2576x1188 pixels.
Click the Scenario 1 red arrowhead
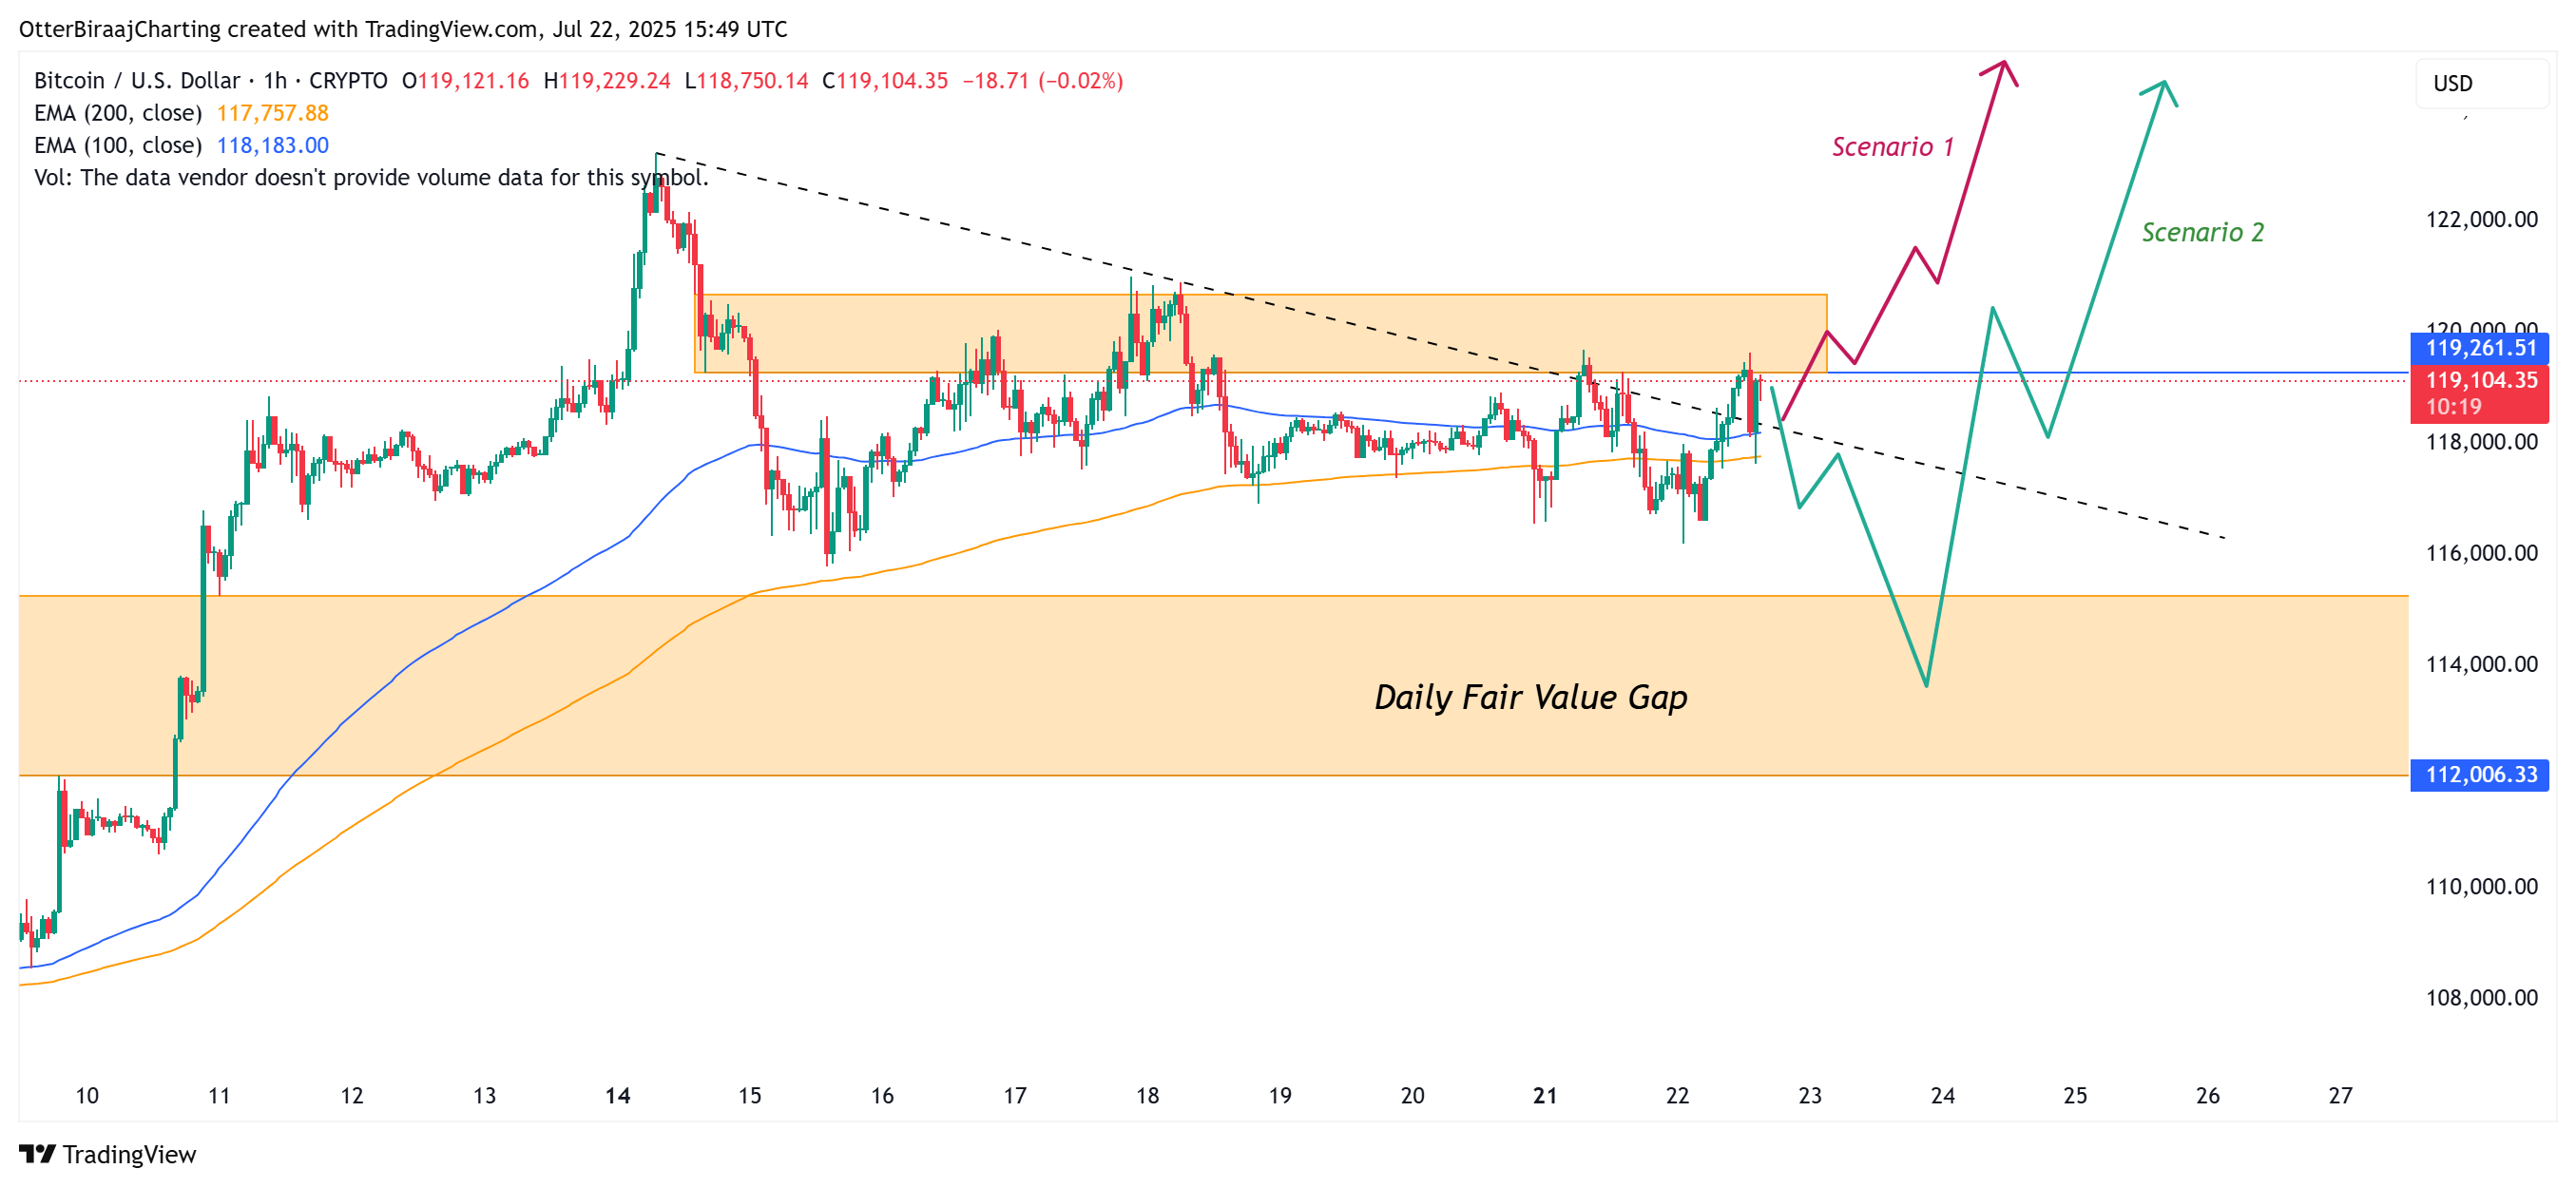pos(2003,68)
